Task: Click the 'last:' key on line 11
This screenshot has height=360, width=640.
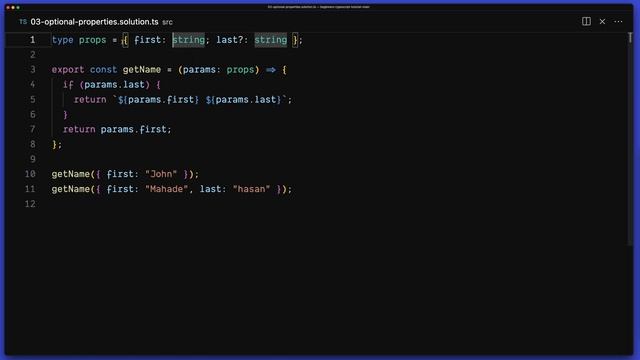Action: [213, 189]
